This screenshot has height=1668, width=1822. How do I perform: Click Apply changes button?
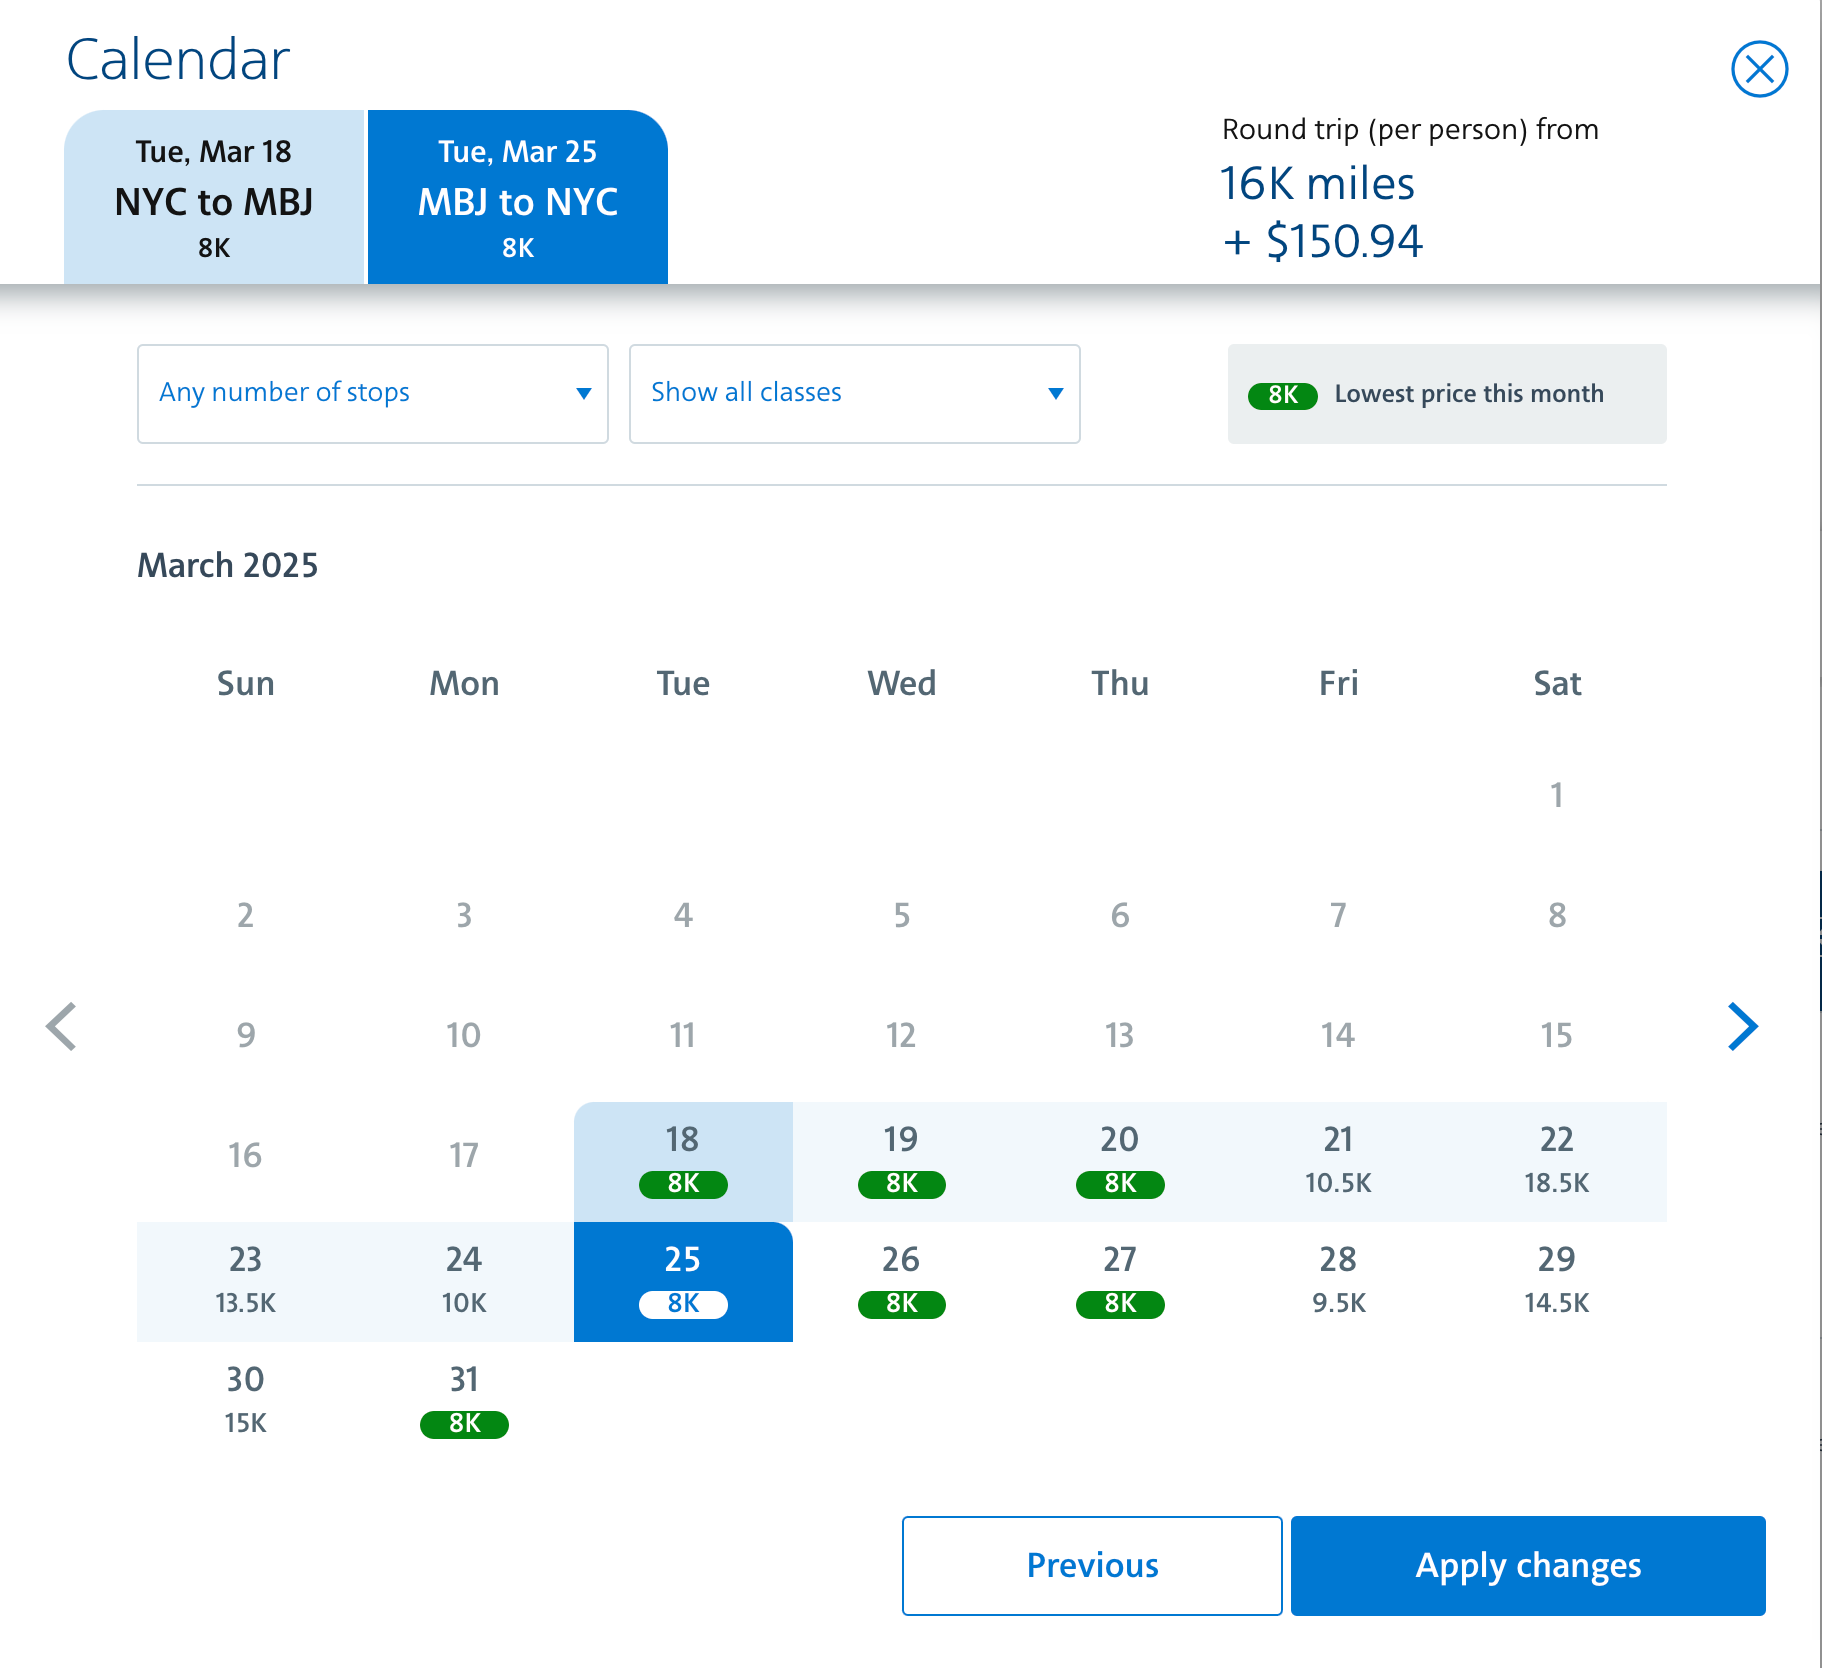[1527, 1565]
